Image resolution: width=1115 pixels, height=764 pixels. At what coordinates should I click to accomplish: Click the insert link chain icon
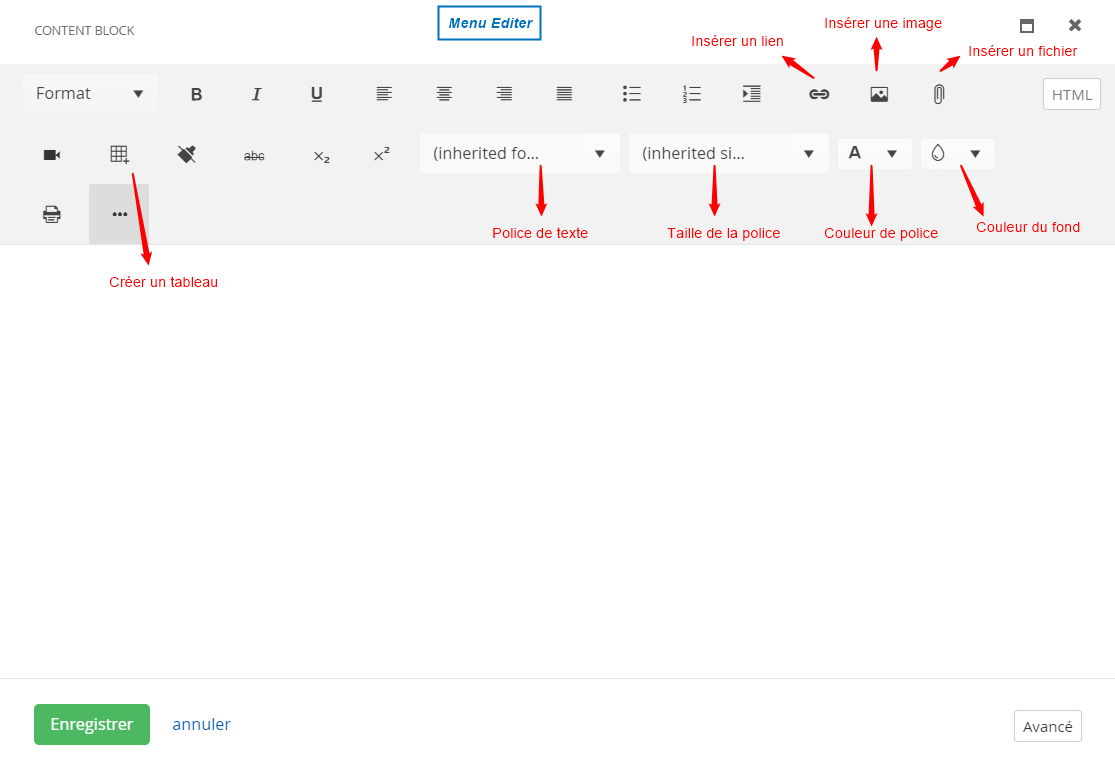click(x=819, y=94)
